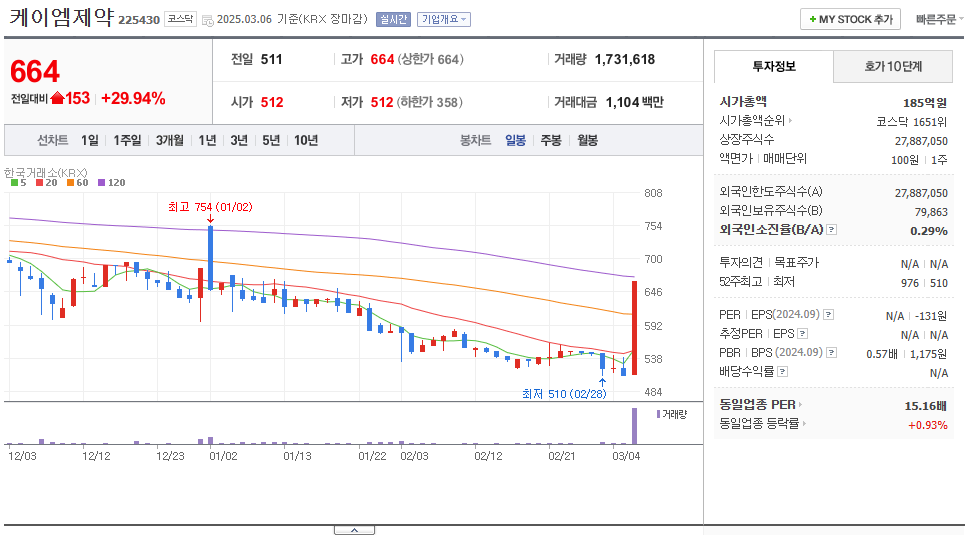Switch to the 투자정보 tab
This screenshot has width=965, height=535.
coord(774,66)
